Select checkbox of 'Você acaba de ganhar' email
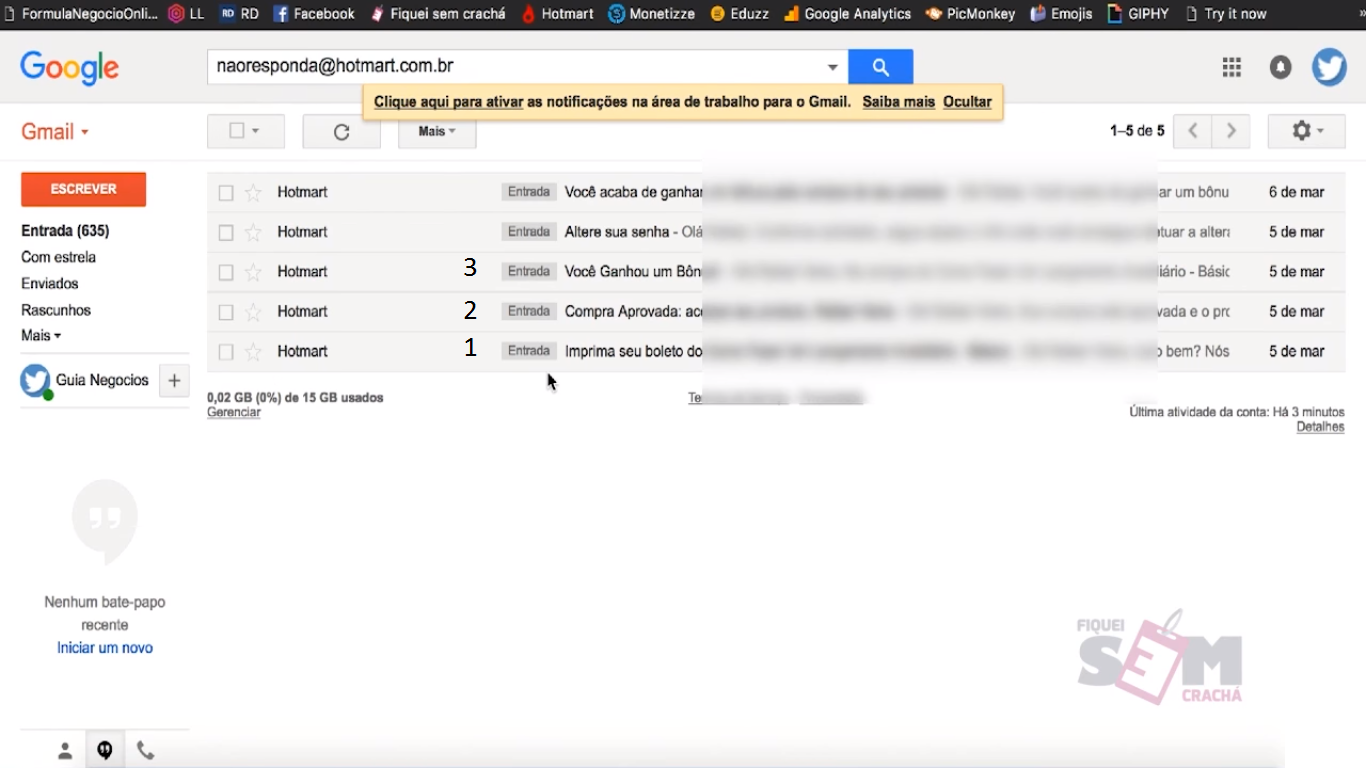 [226, 192]
